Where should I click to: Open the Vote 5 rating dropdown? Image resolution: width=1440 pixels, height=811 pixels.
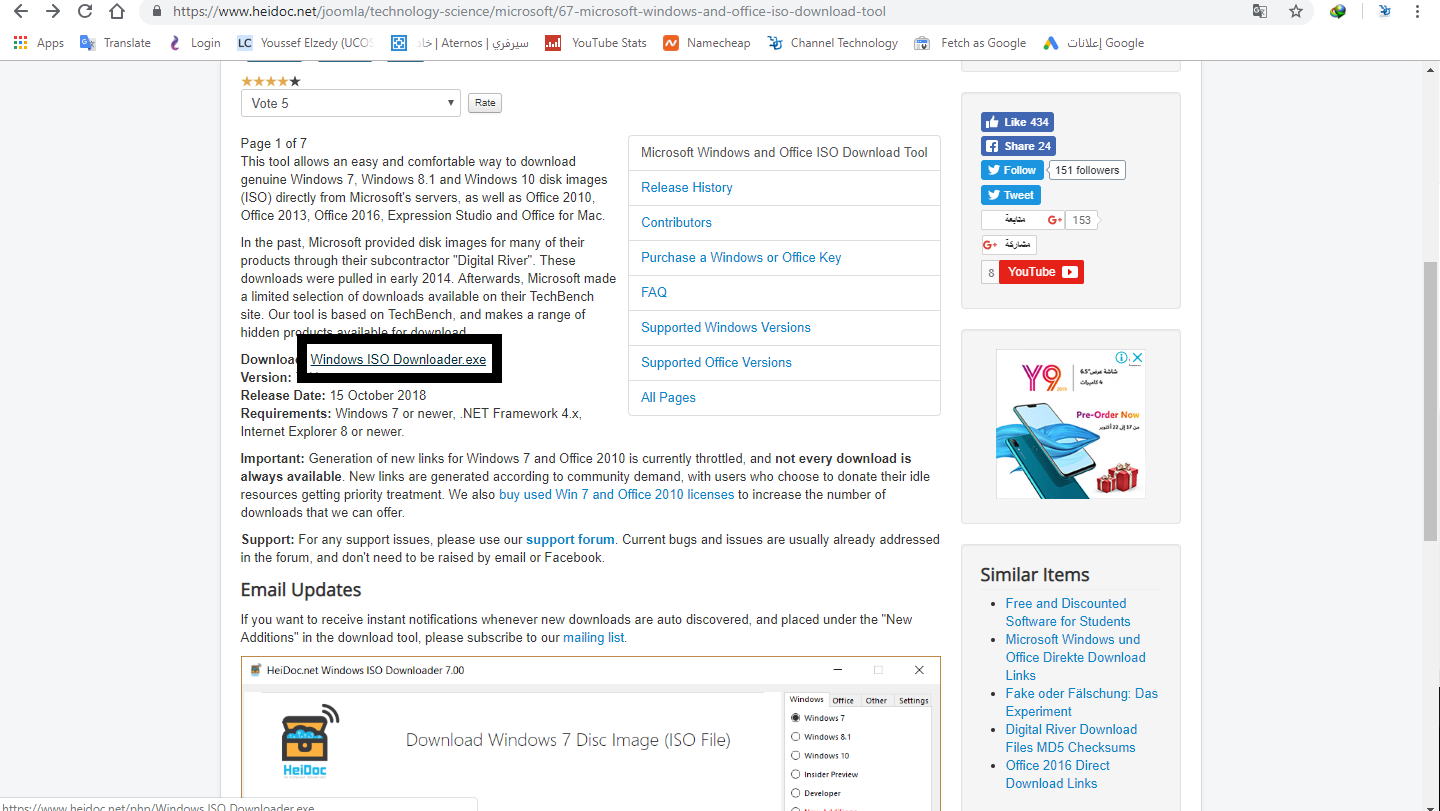click(351, 103)
